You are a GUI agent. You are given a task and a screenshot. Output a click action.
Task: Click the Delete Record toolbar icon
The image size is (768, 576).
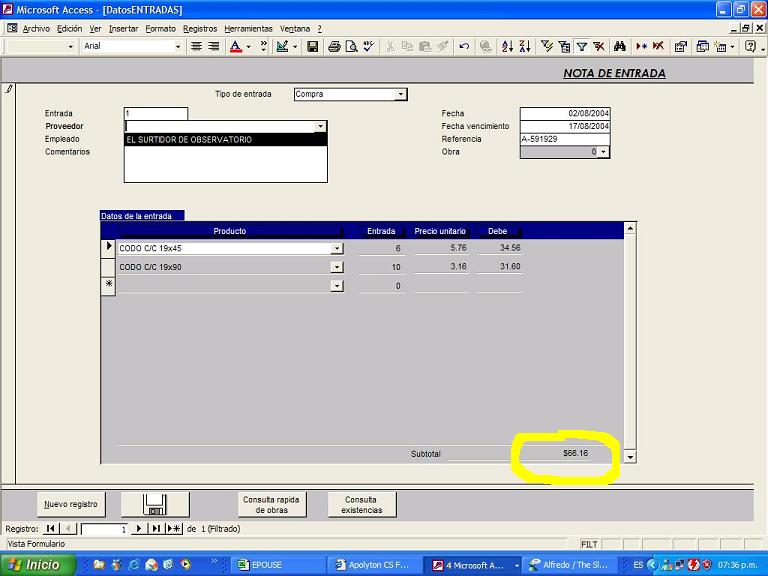tap(659, 46)
